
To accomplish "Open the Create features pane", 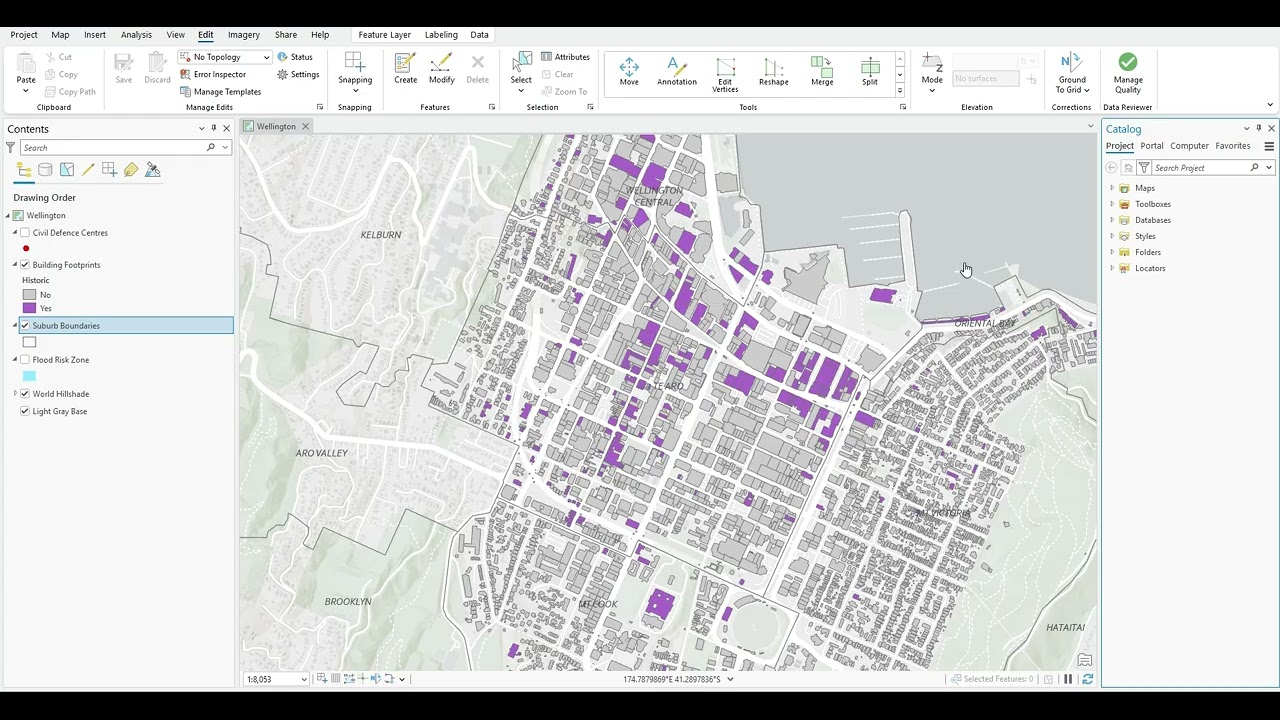I will [405, 69].
